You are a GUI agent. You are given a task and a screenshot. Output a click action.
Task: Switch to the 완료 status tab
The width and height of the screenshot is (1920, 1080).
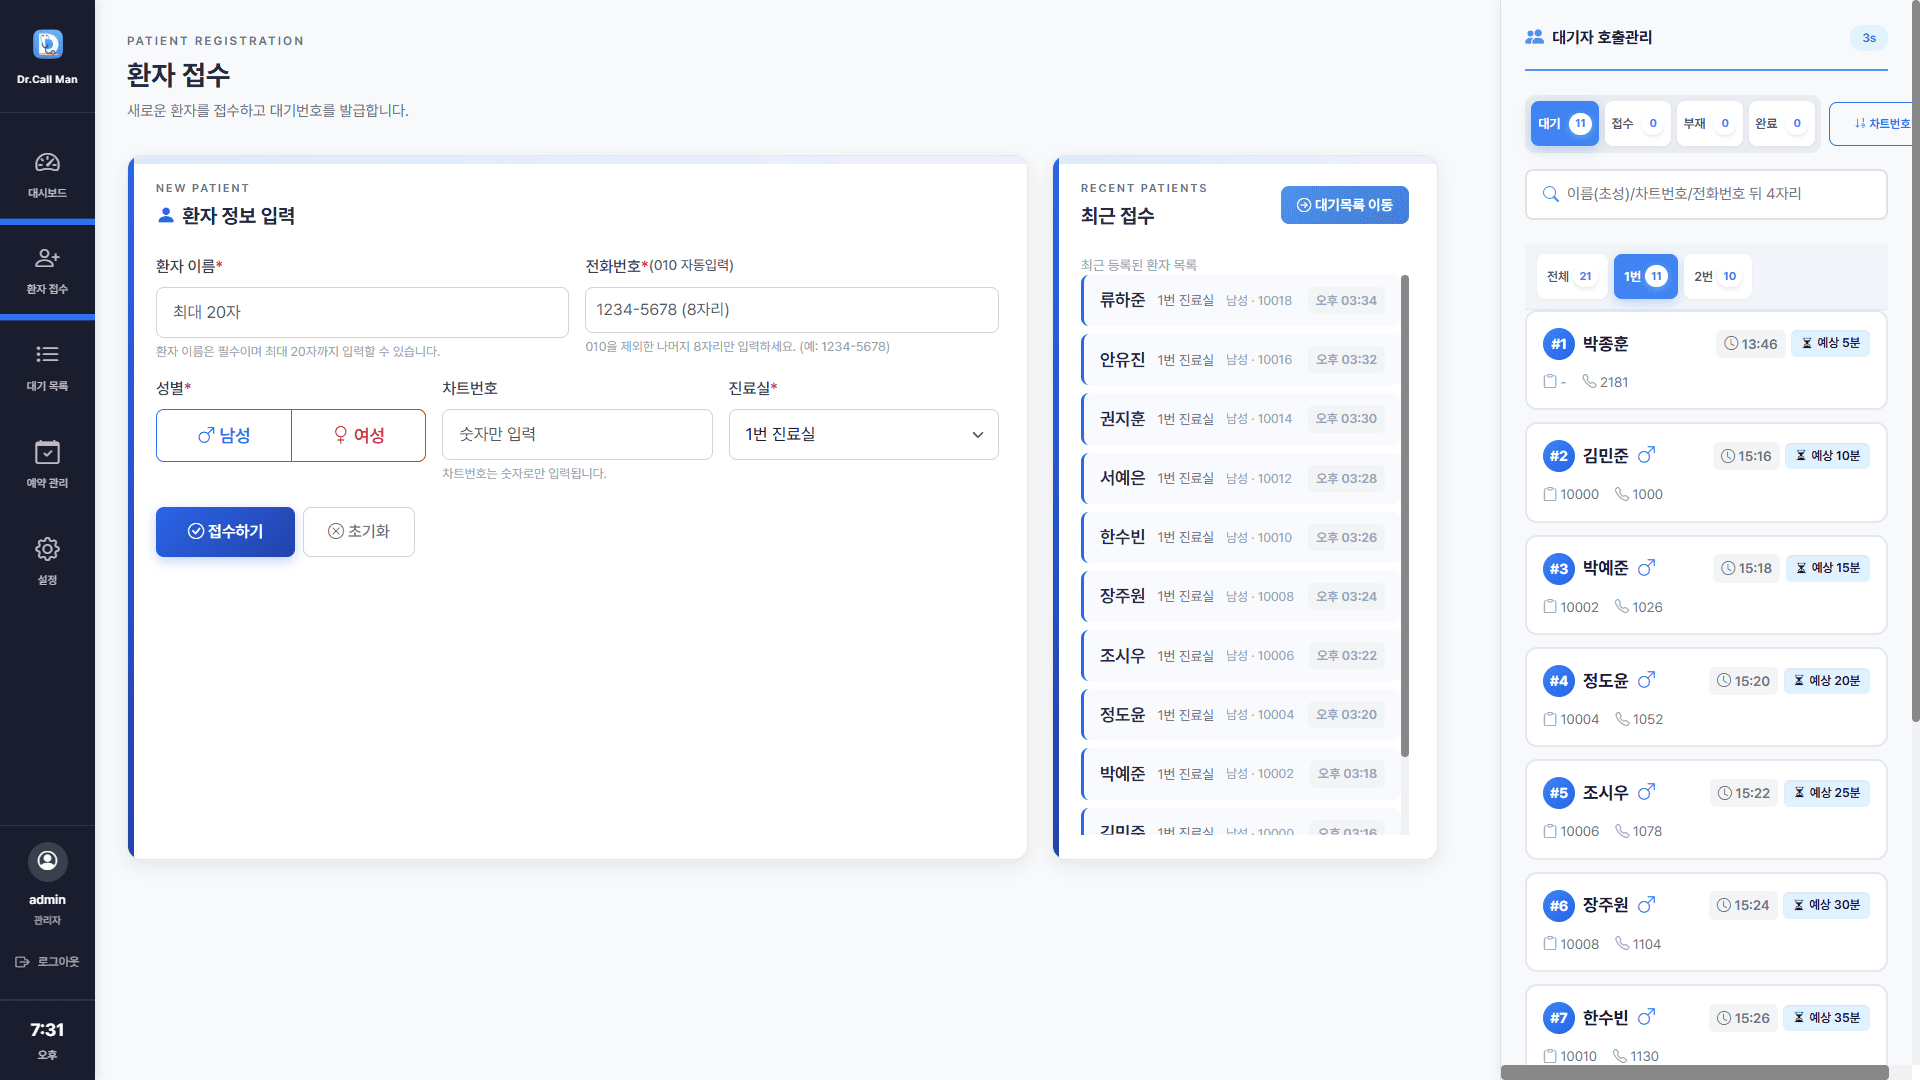tap(1780, 124)
